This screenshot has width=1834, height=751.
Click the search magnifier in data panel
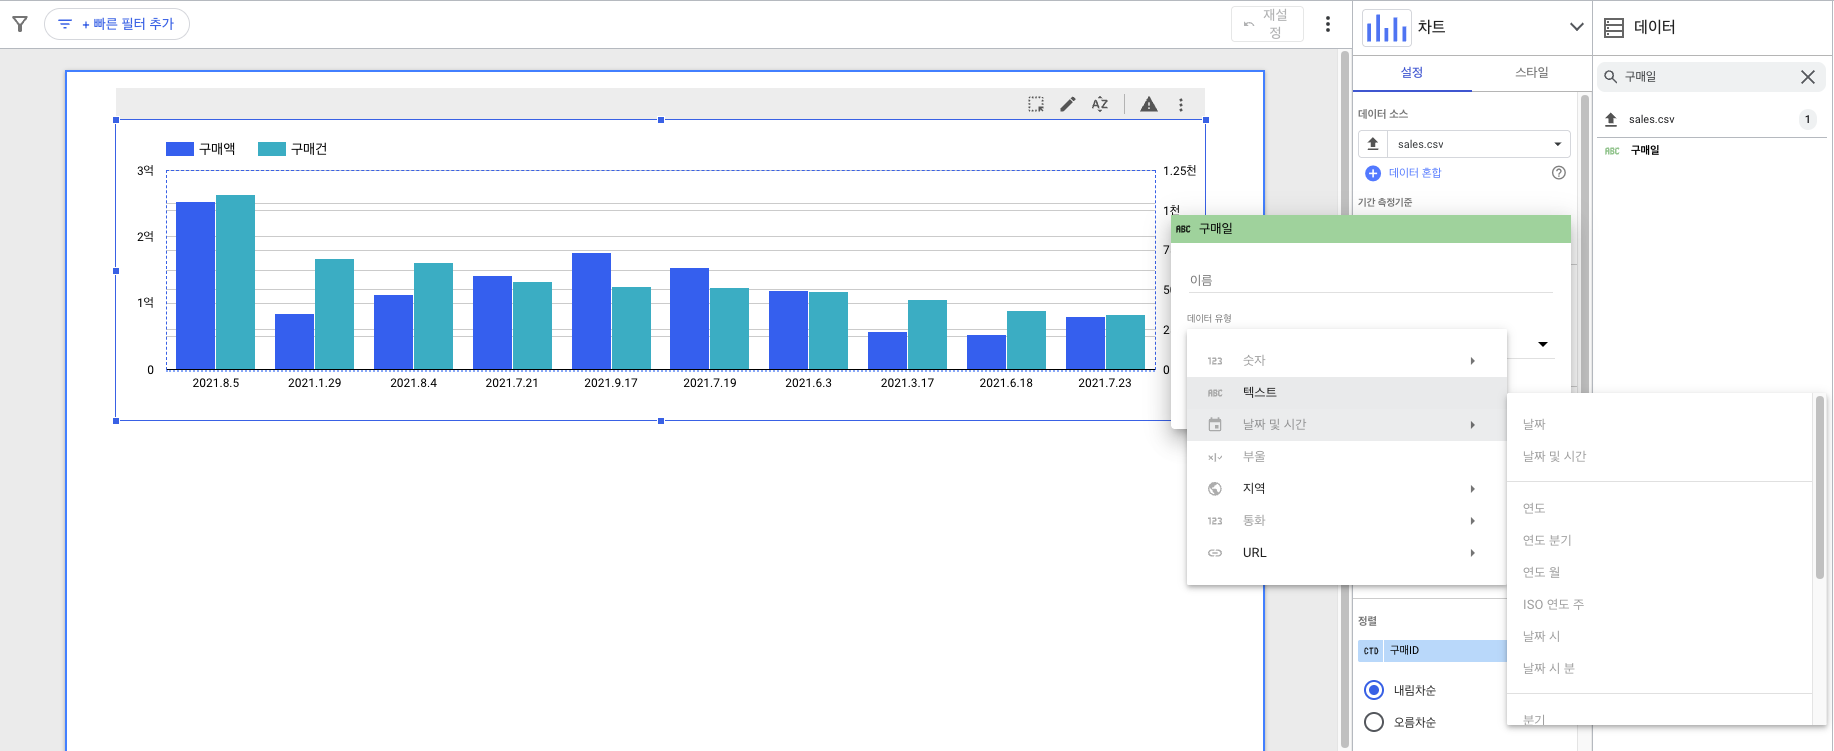click(1611, 77)
